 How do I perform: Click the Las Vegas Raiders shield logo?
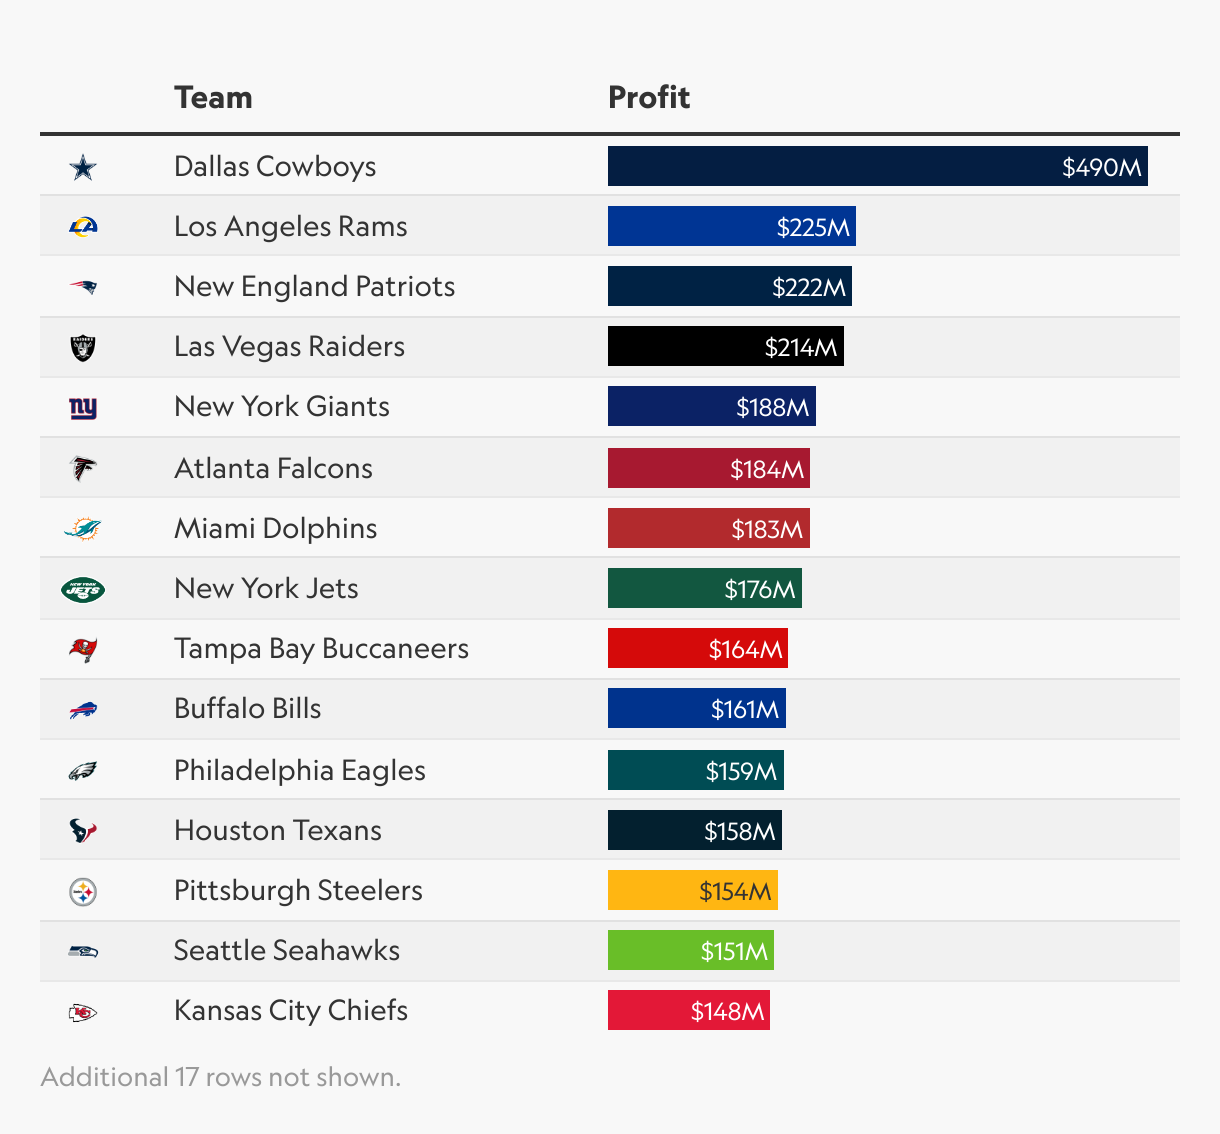point(83,348)
